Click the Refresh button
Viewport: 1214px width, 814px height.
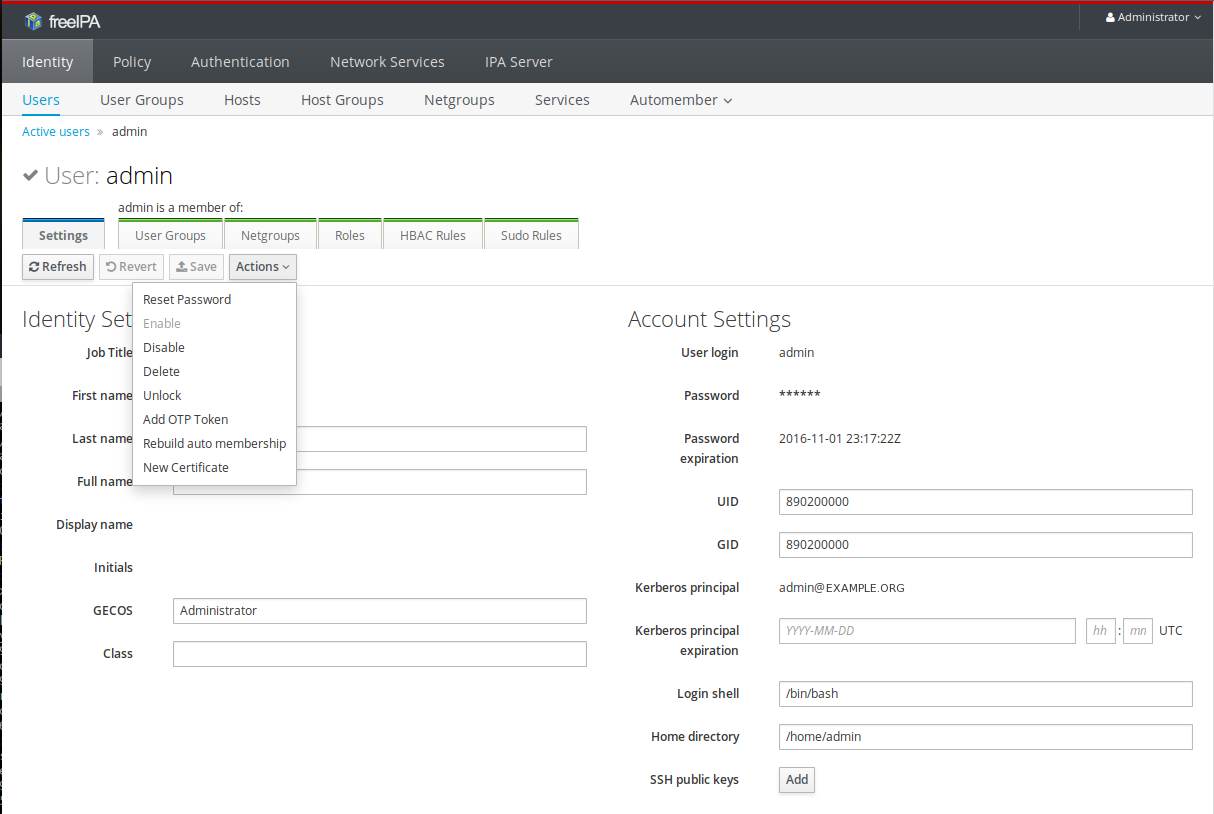click(x=58, y=267)
